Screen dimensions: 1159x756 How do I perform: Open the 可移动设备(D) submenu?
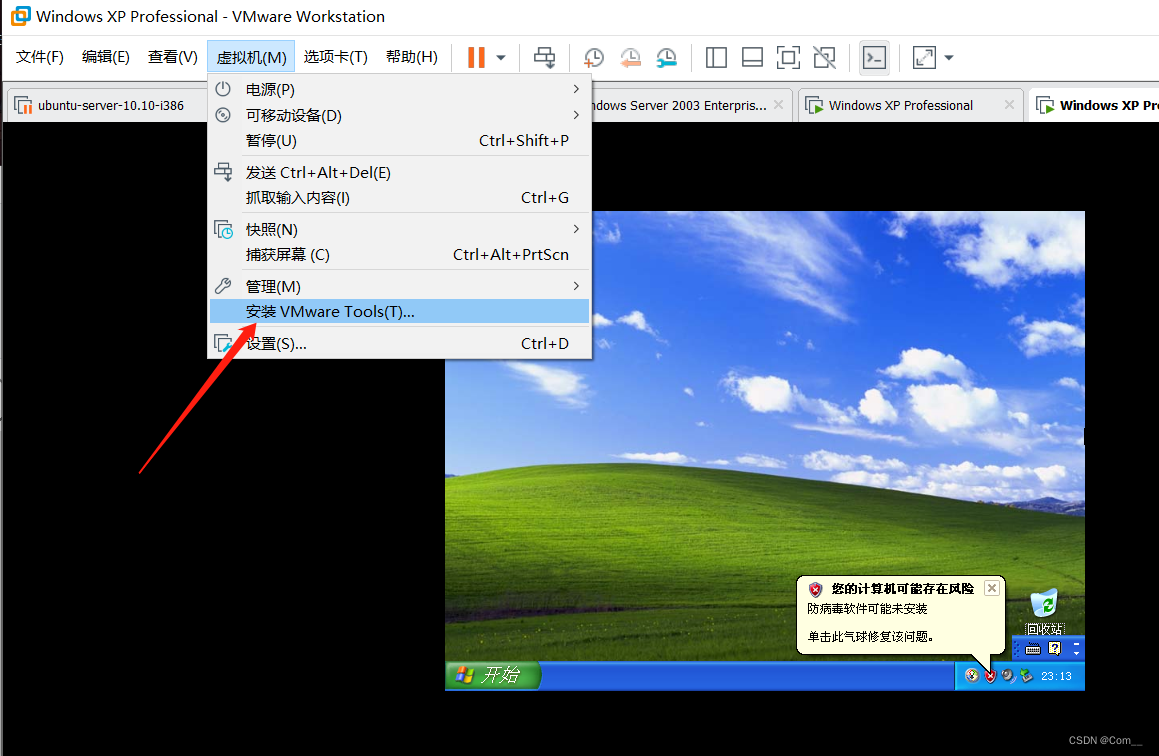click(399, 115)
